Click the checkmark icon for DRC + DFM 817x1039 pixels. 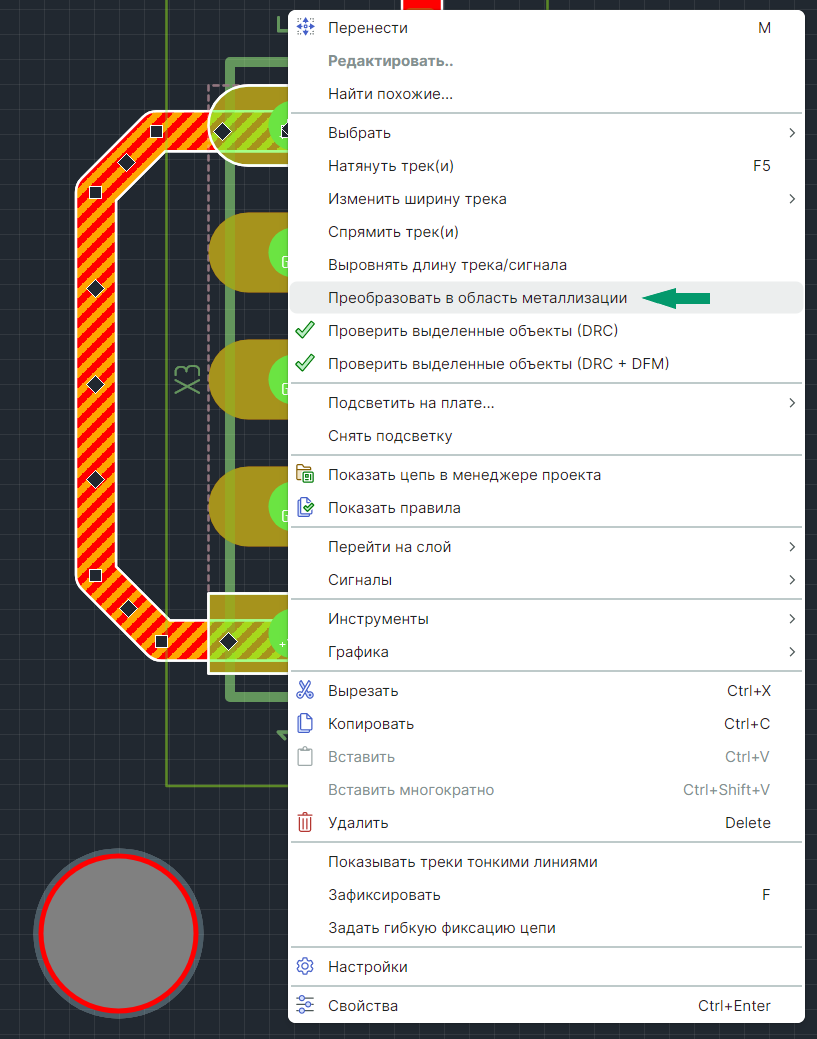305,363
